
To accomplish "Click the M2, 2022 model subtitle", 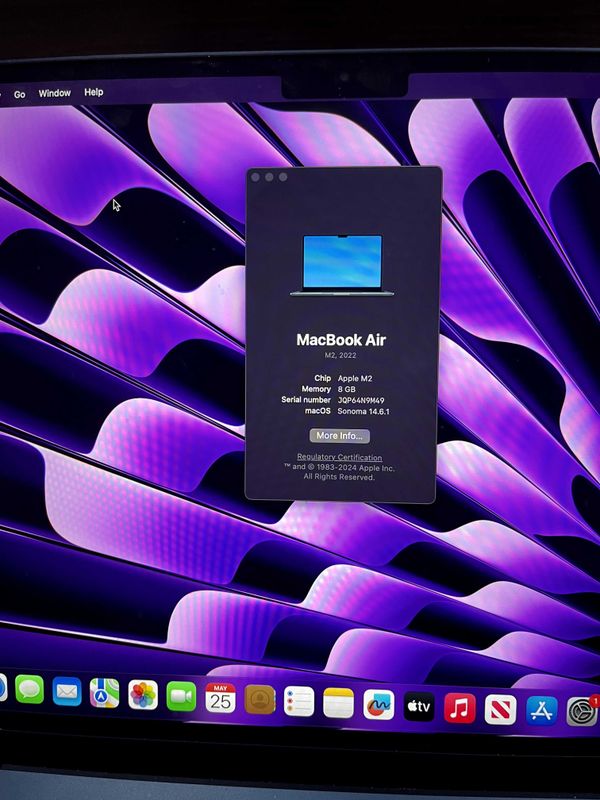I will pyautogui.click(x=340, y=355).
